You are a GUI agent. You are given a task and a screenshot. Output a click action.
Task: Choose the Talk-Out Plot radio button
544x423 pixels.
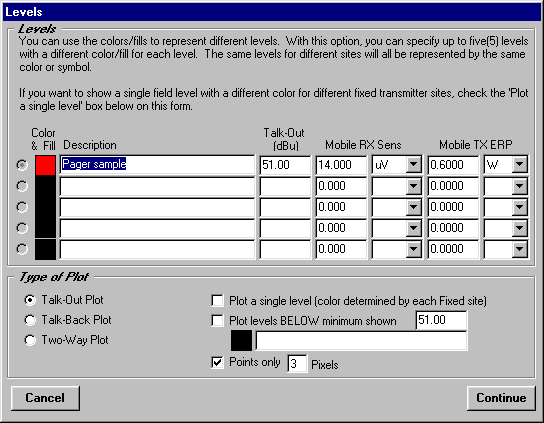30,300
